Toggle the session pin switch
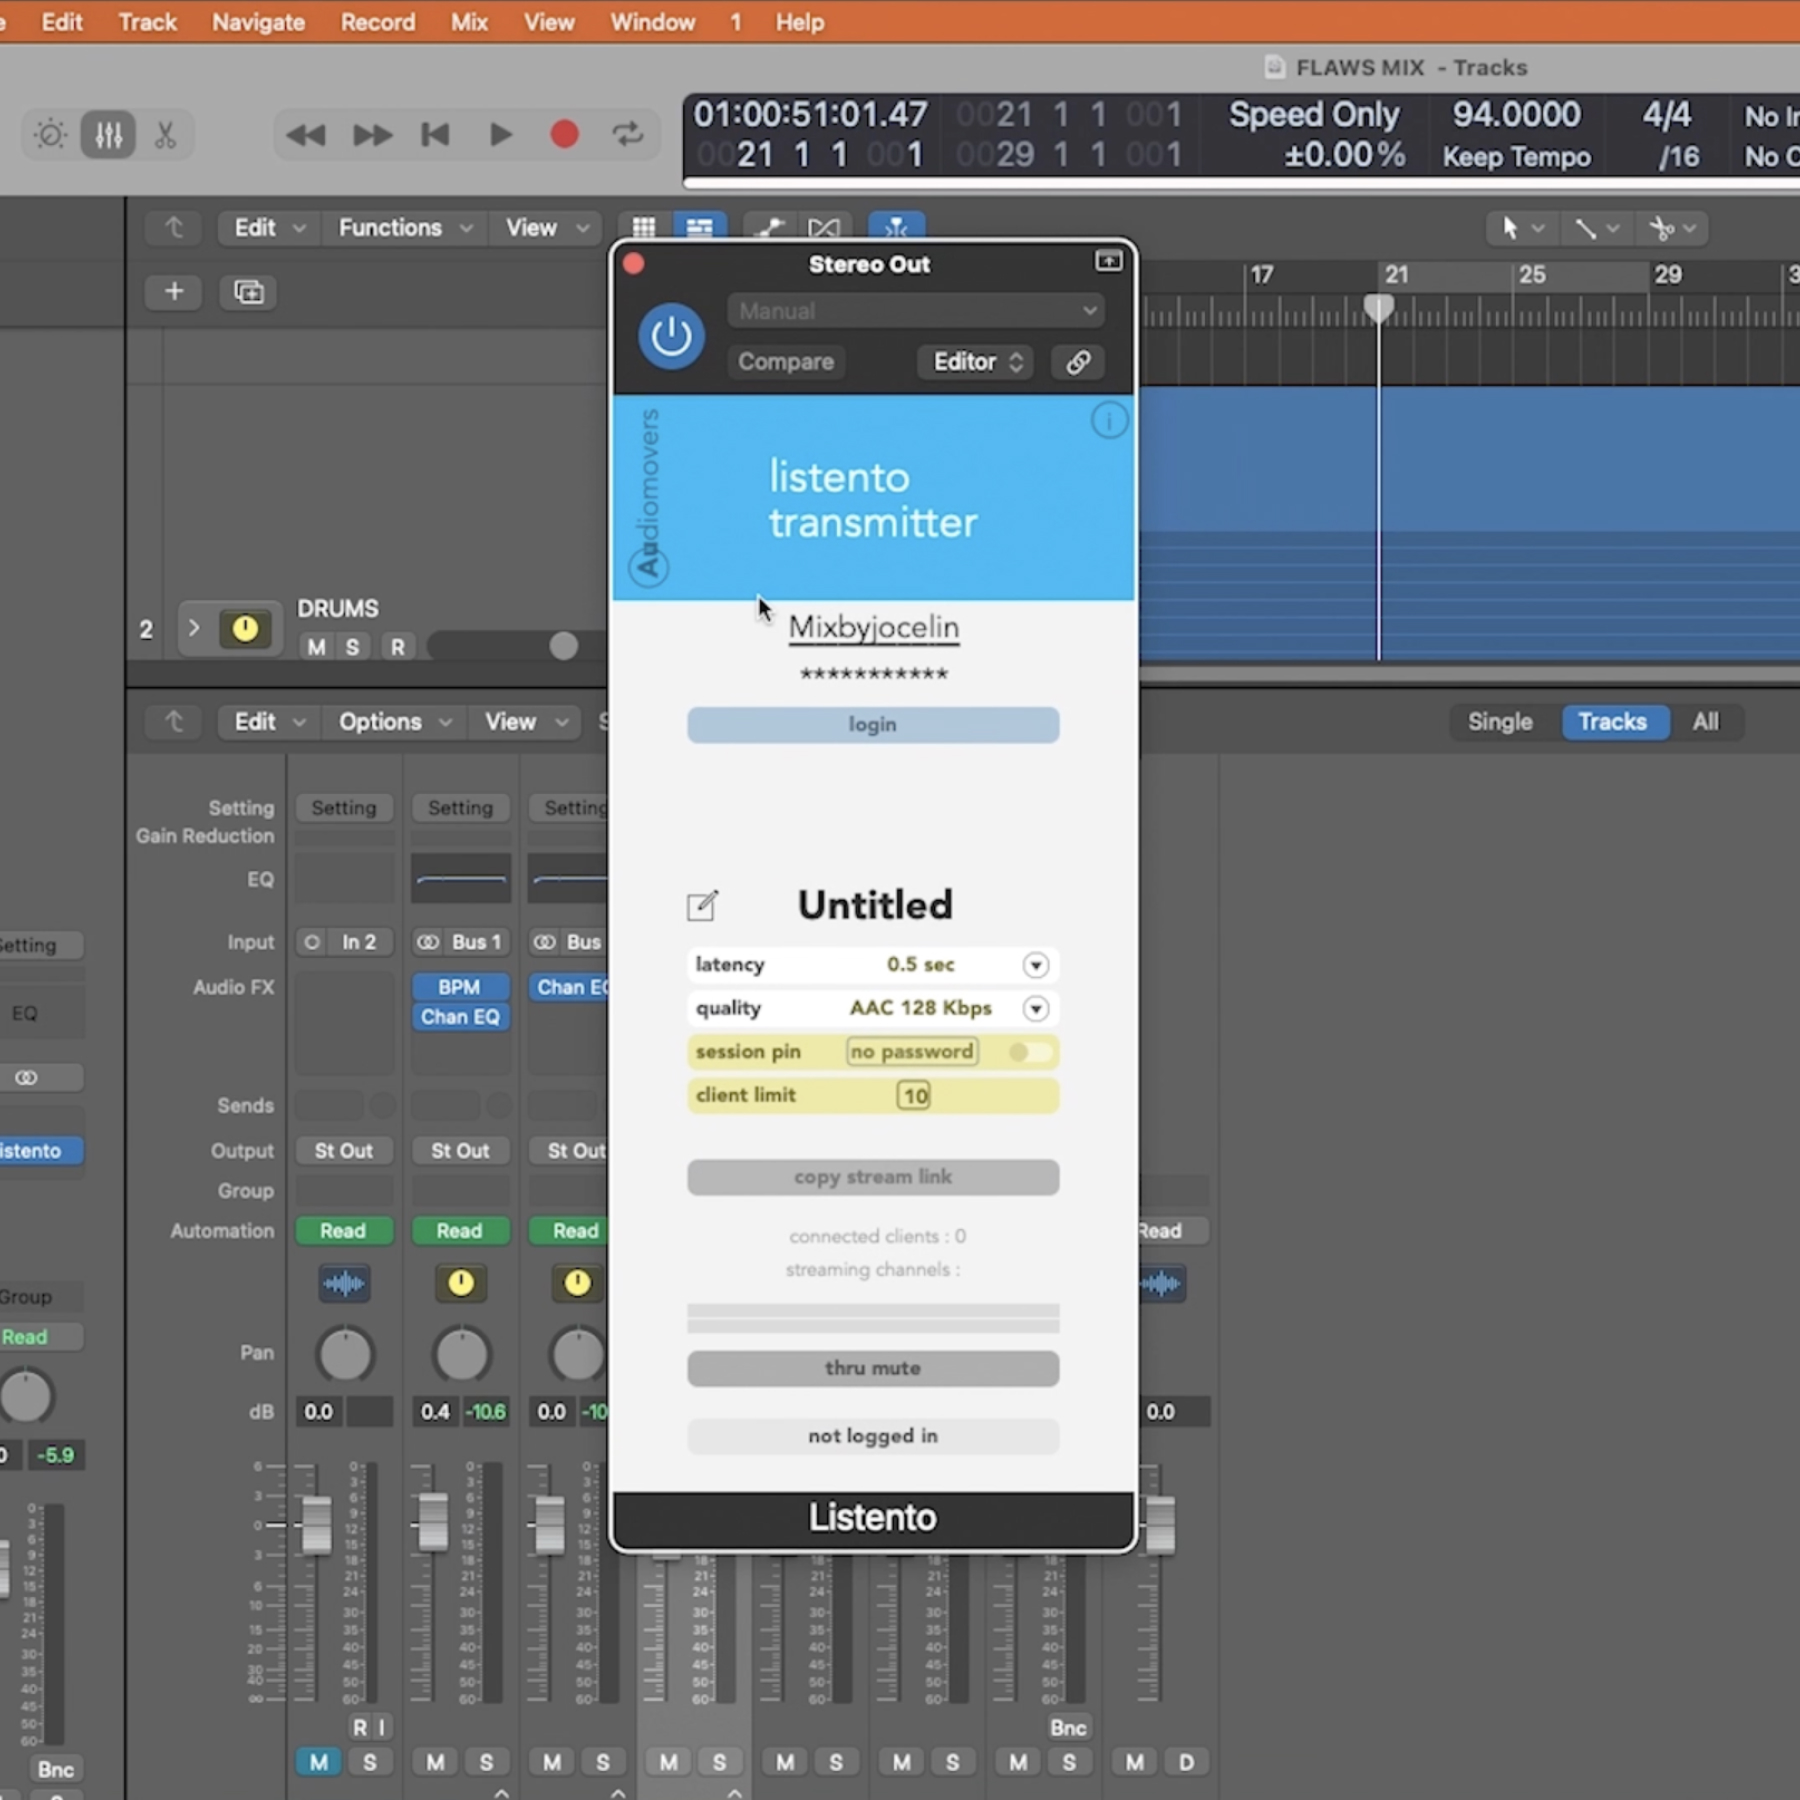The image size is (1800, 1800). pyautogui.click(x=1029, y=1052)
